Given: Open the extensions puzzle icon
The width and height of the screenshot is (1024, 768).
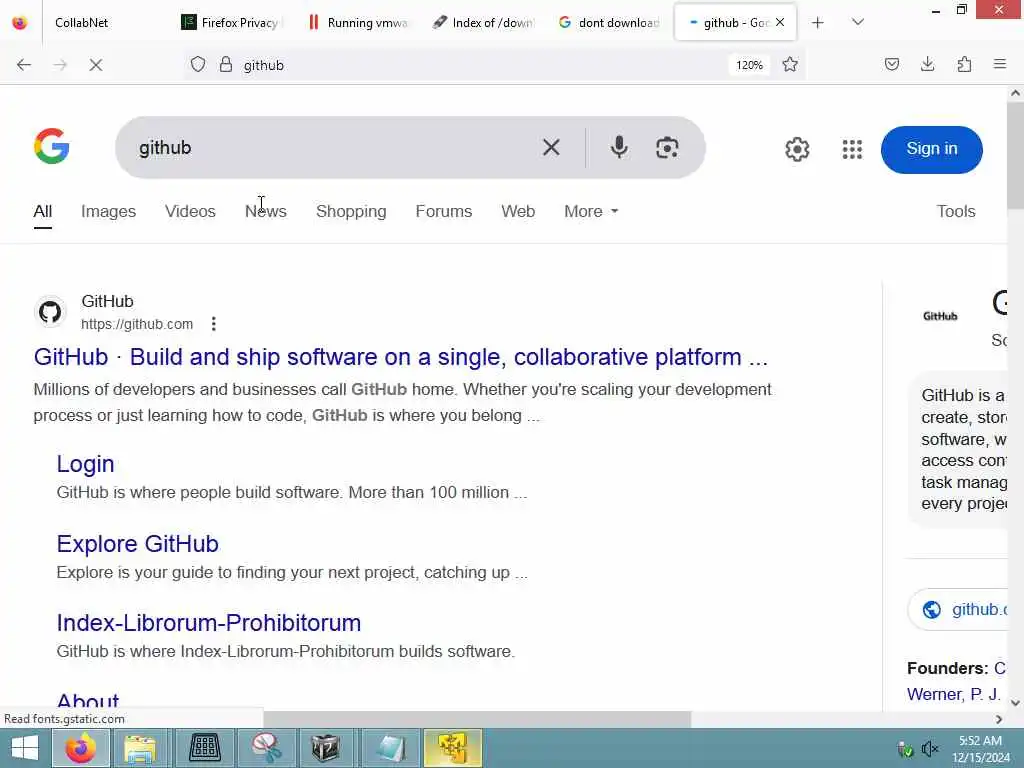Looking at the screenshot, I should (964, 65).
